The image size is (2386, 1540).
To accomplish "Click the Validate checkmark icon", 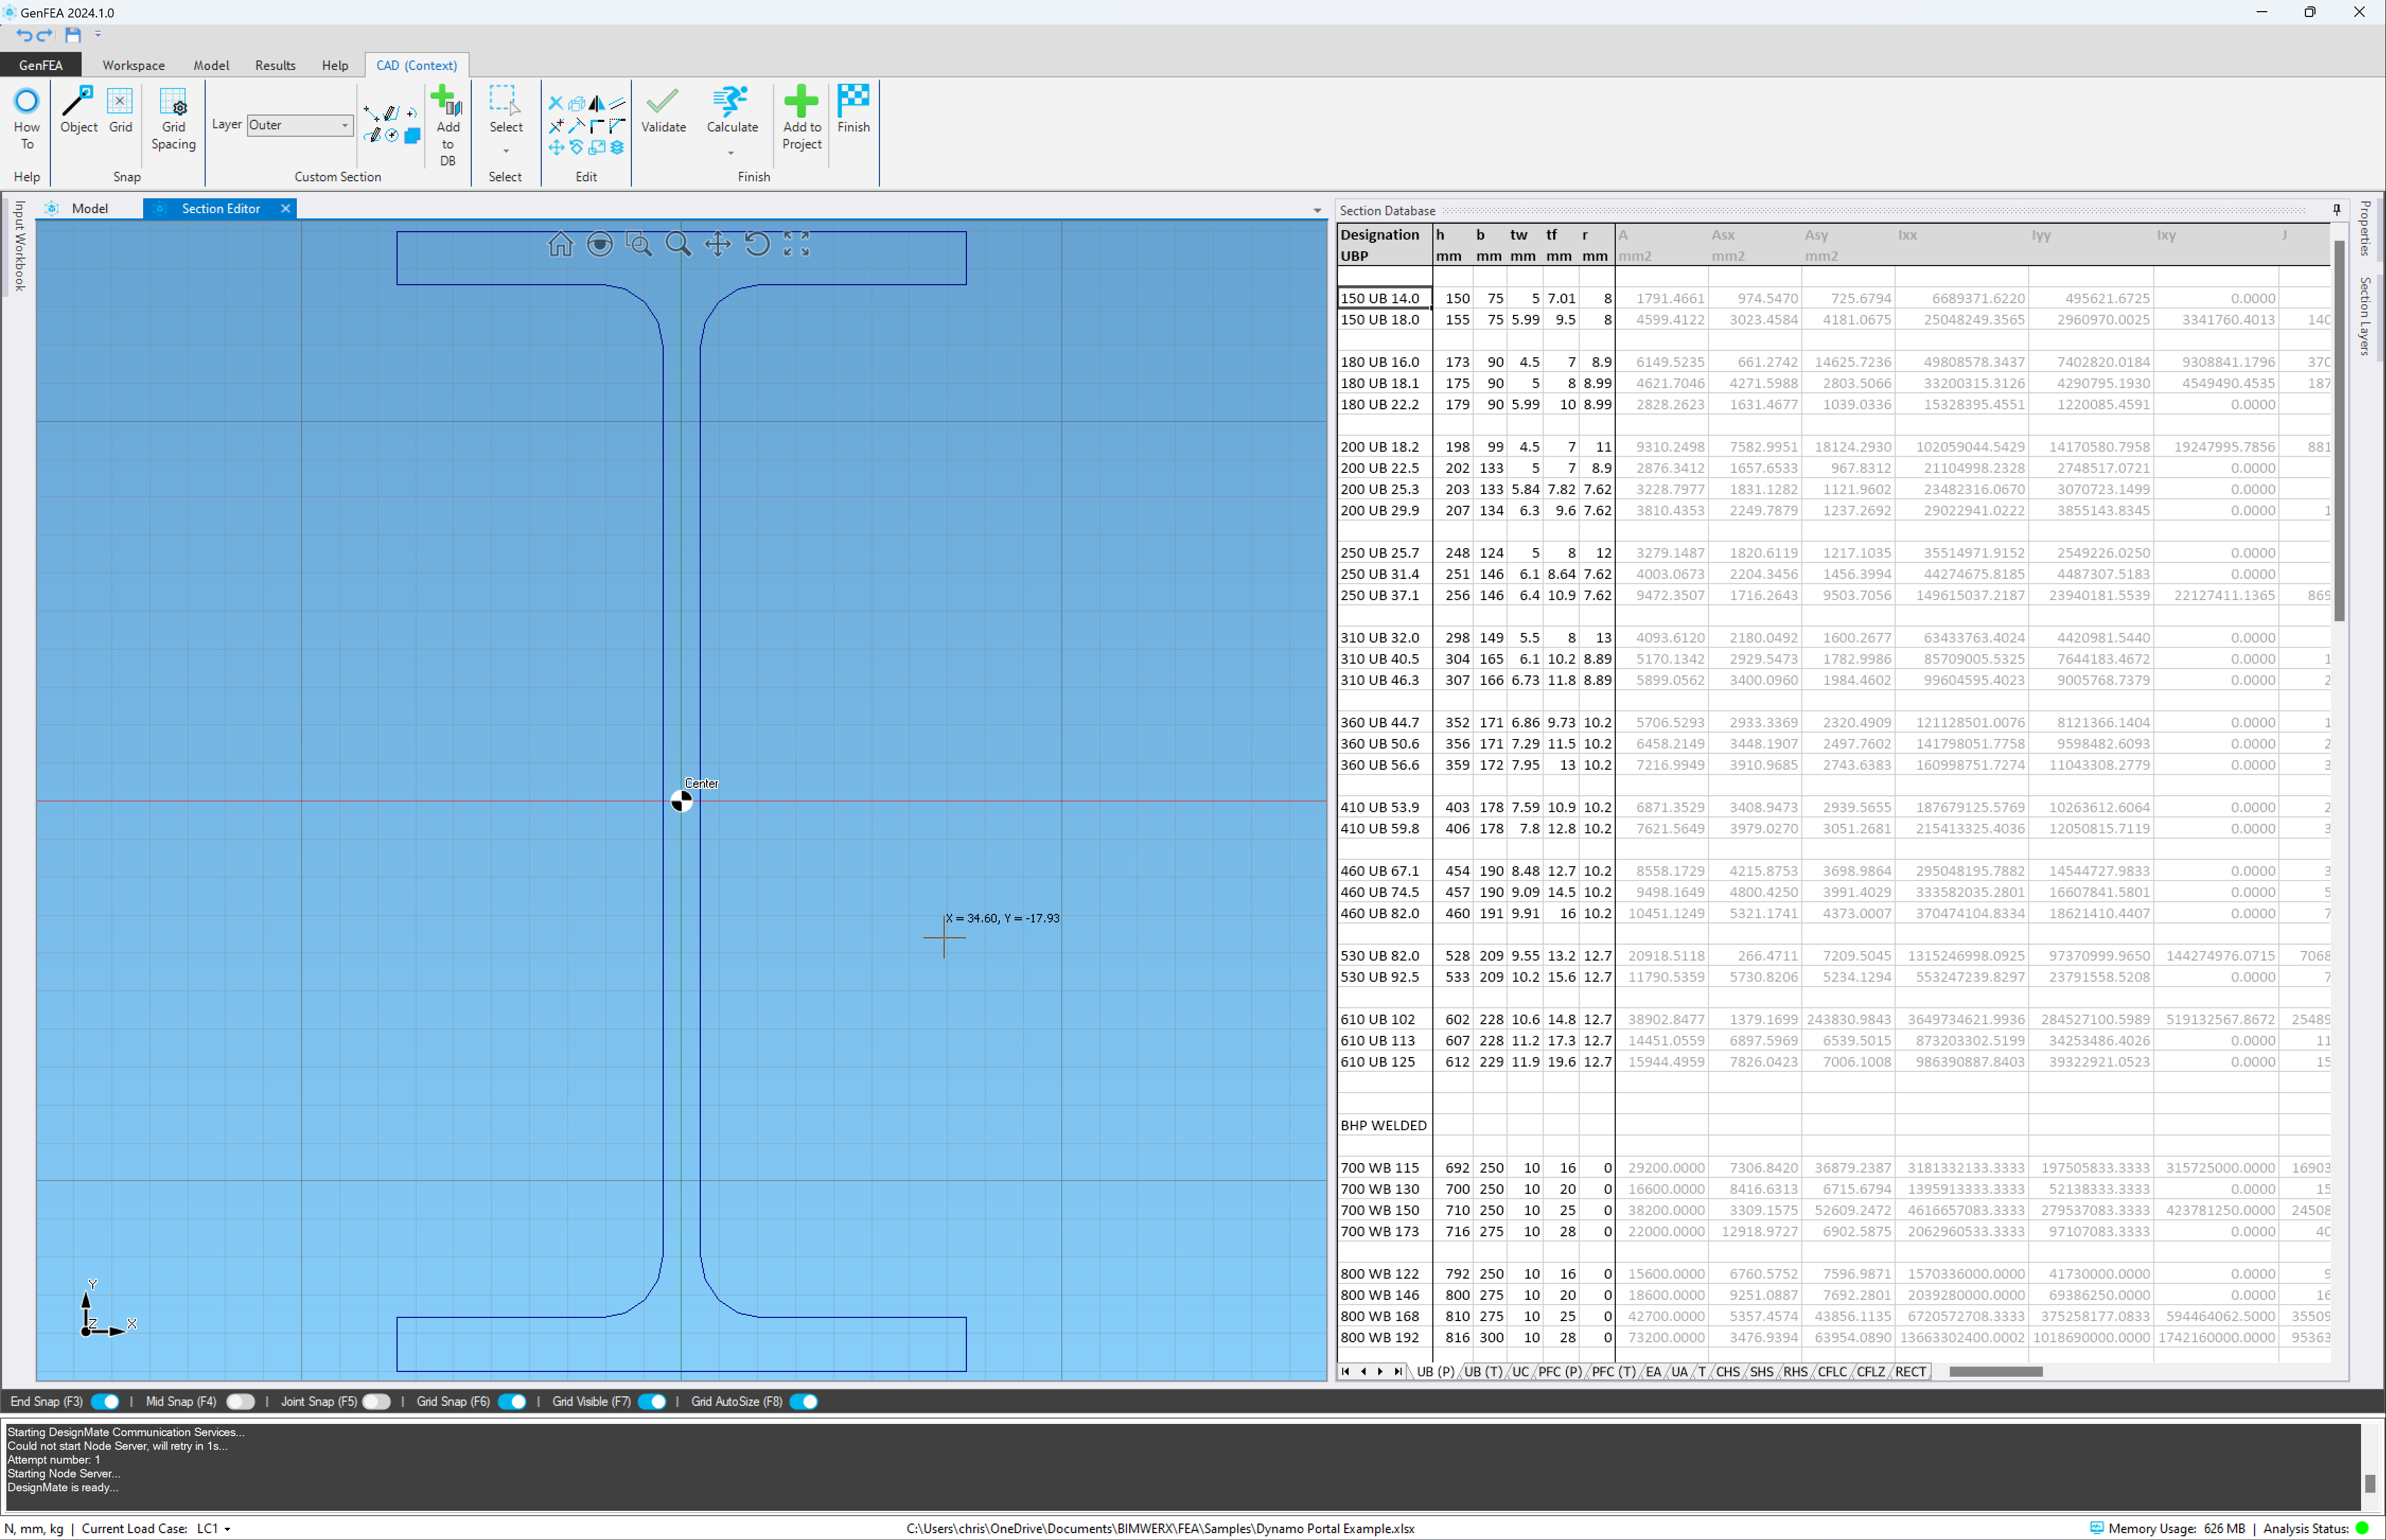I will (x=662, y=102).
